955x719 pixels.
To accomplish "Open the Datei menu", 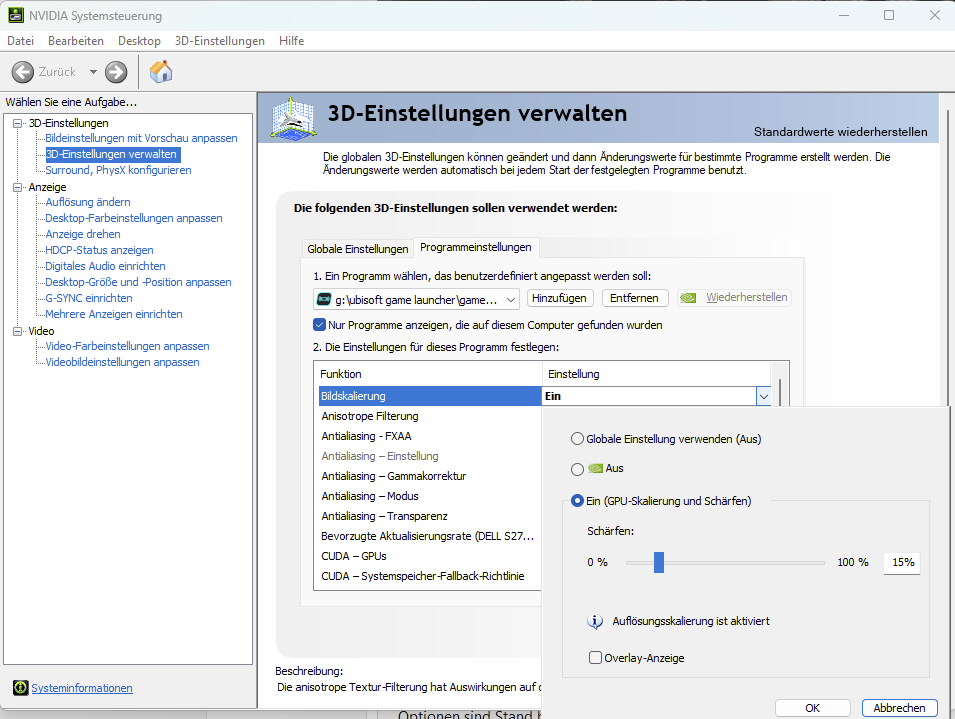I will pyautogui.click(x=20, y=41).
